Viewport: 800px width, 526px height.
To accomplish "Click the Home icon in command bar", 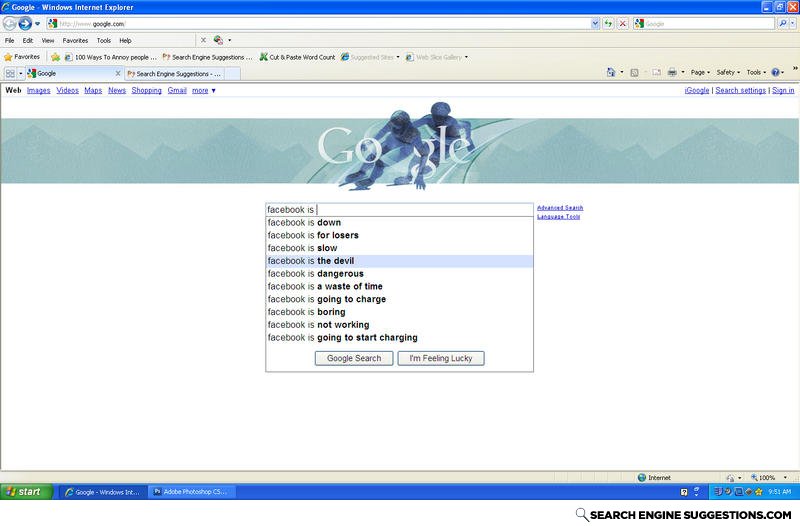I will click(611, 72).
